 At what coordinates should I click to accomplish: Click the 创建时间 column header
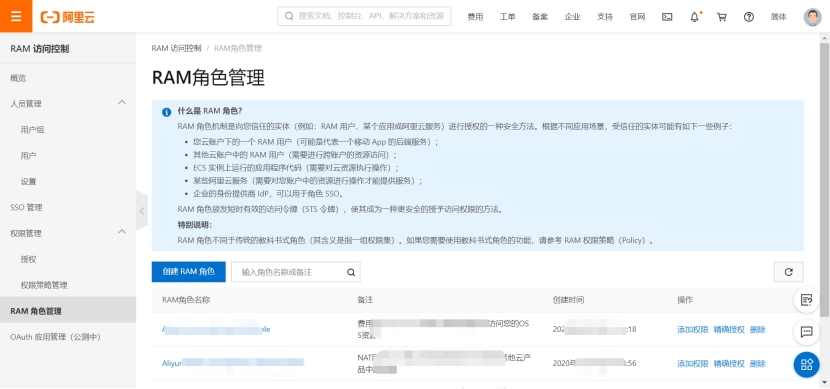568,300
